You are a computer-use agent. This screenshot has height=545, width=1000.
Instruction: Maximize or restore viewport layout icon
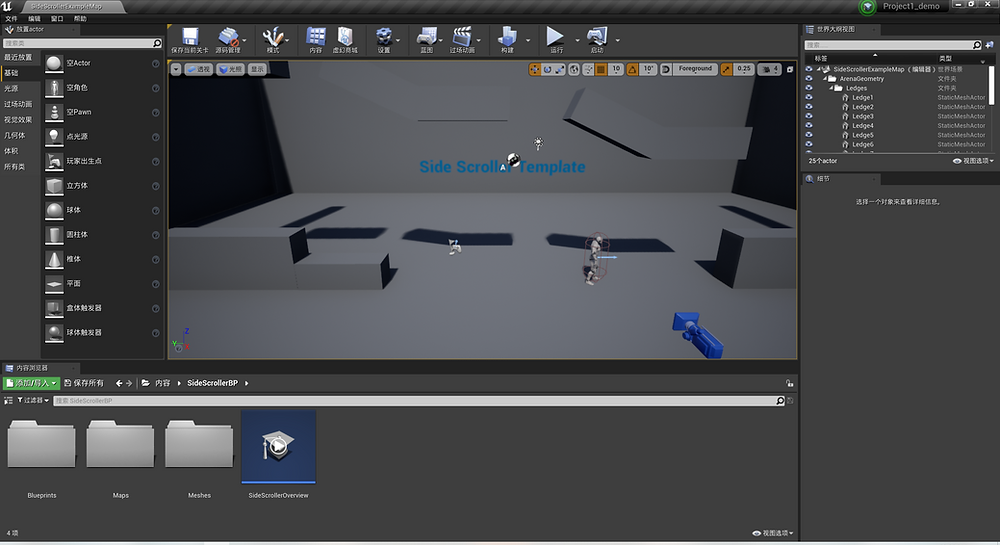pos(790,69)
